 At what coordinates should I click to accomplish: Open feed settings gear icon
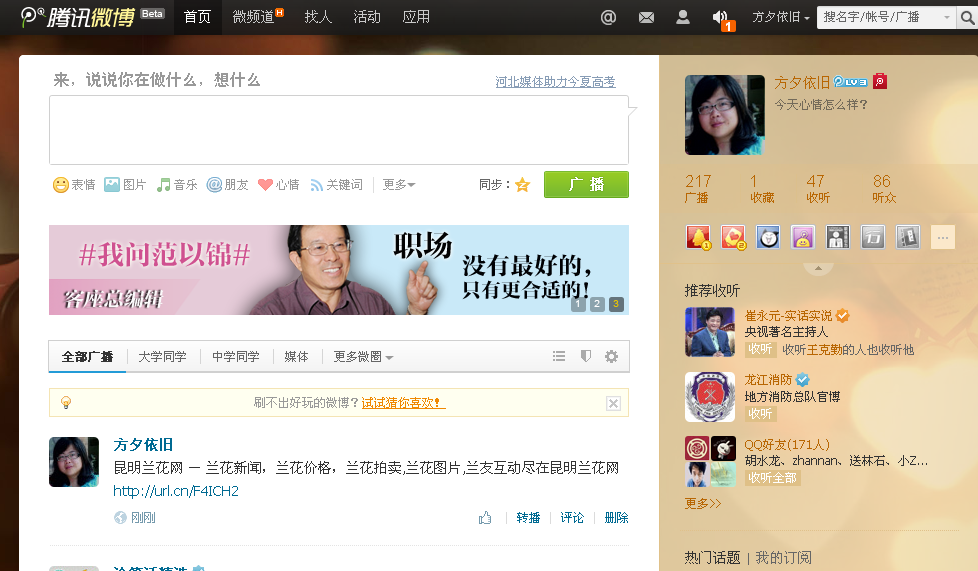coord(611,357)
